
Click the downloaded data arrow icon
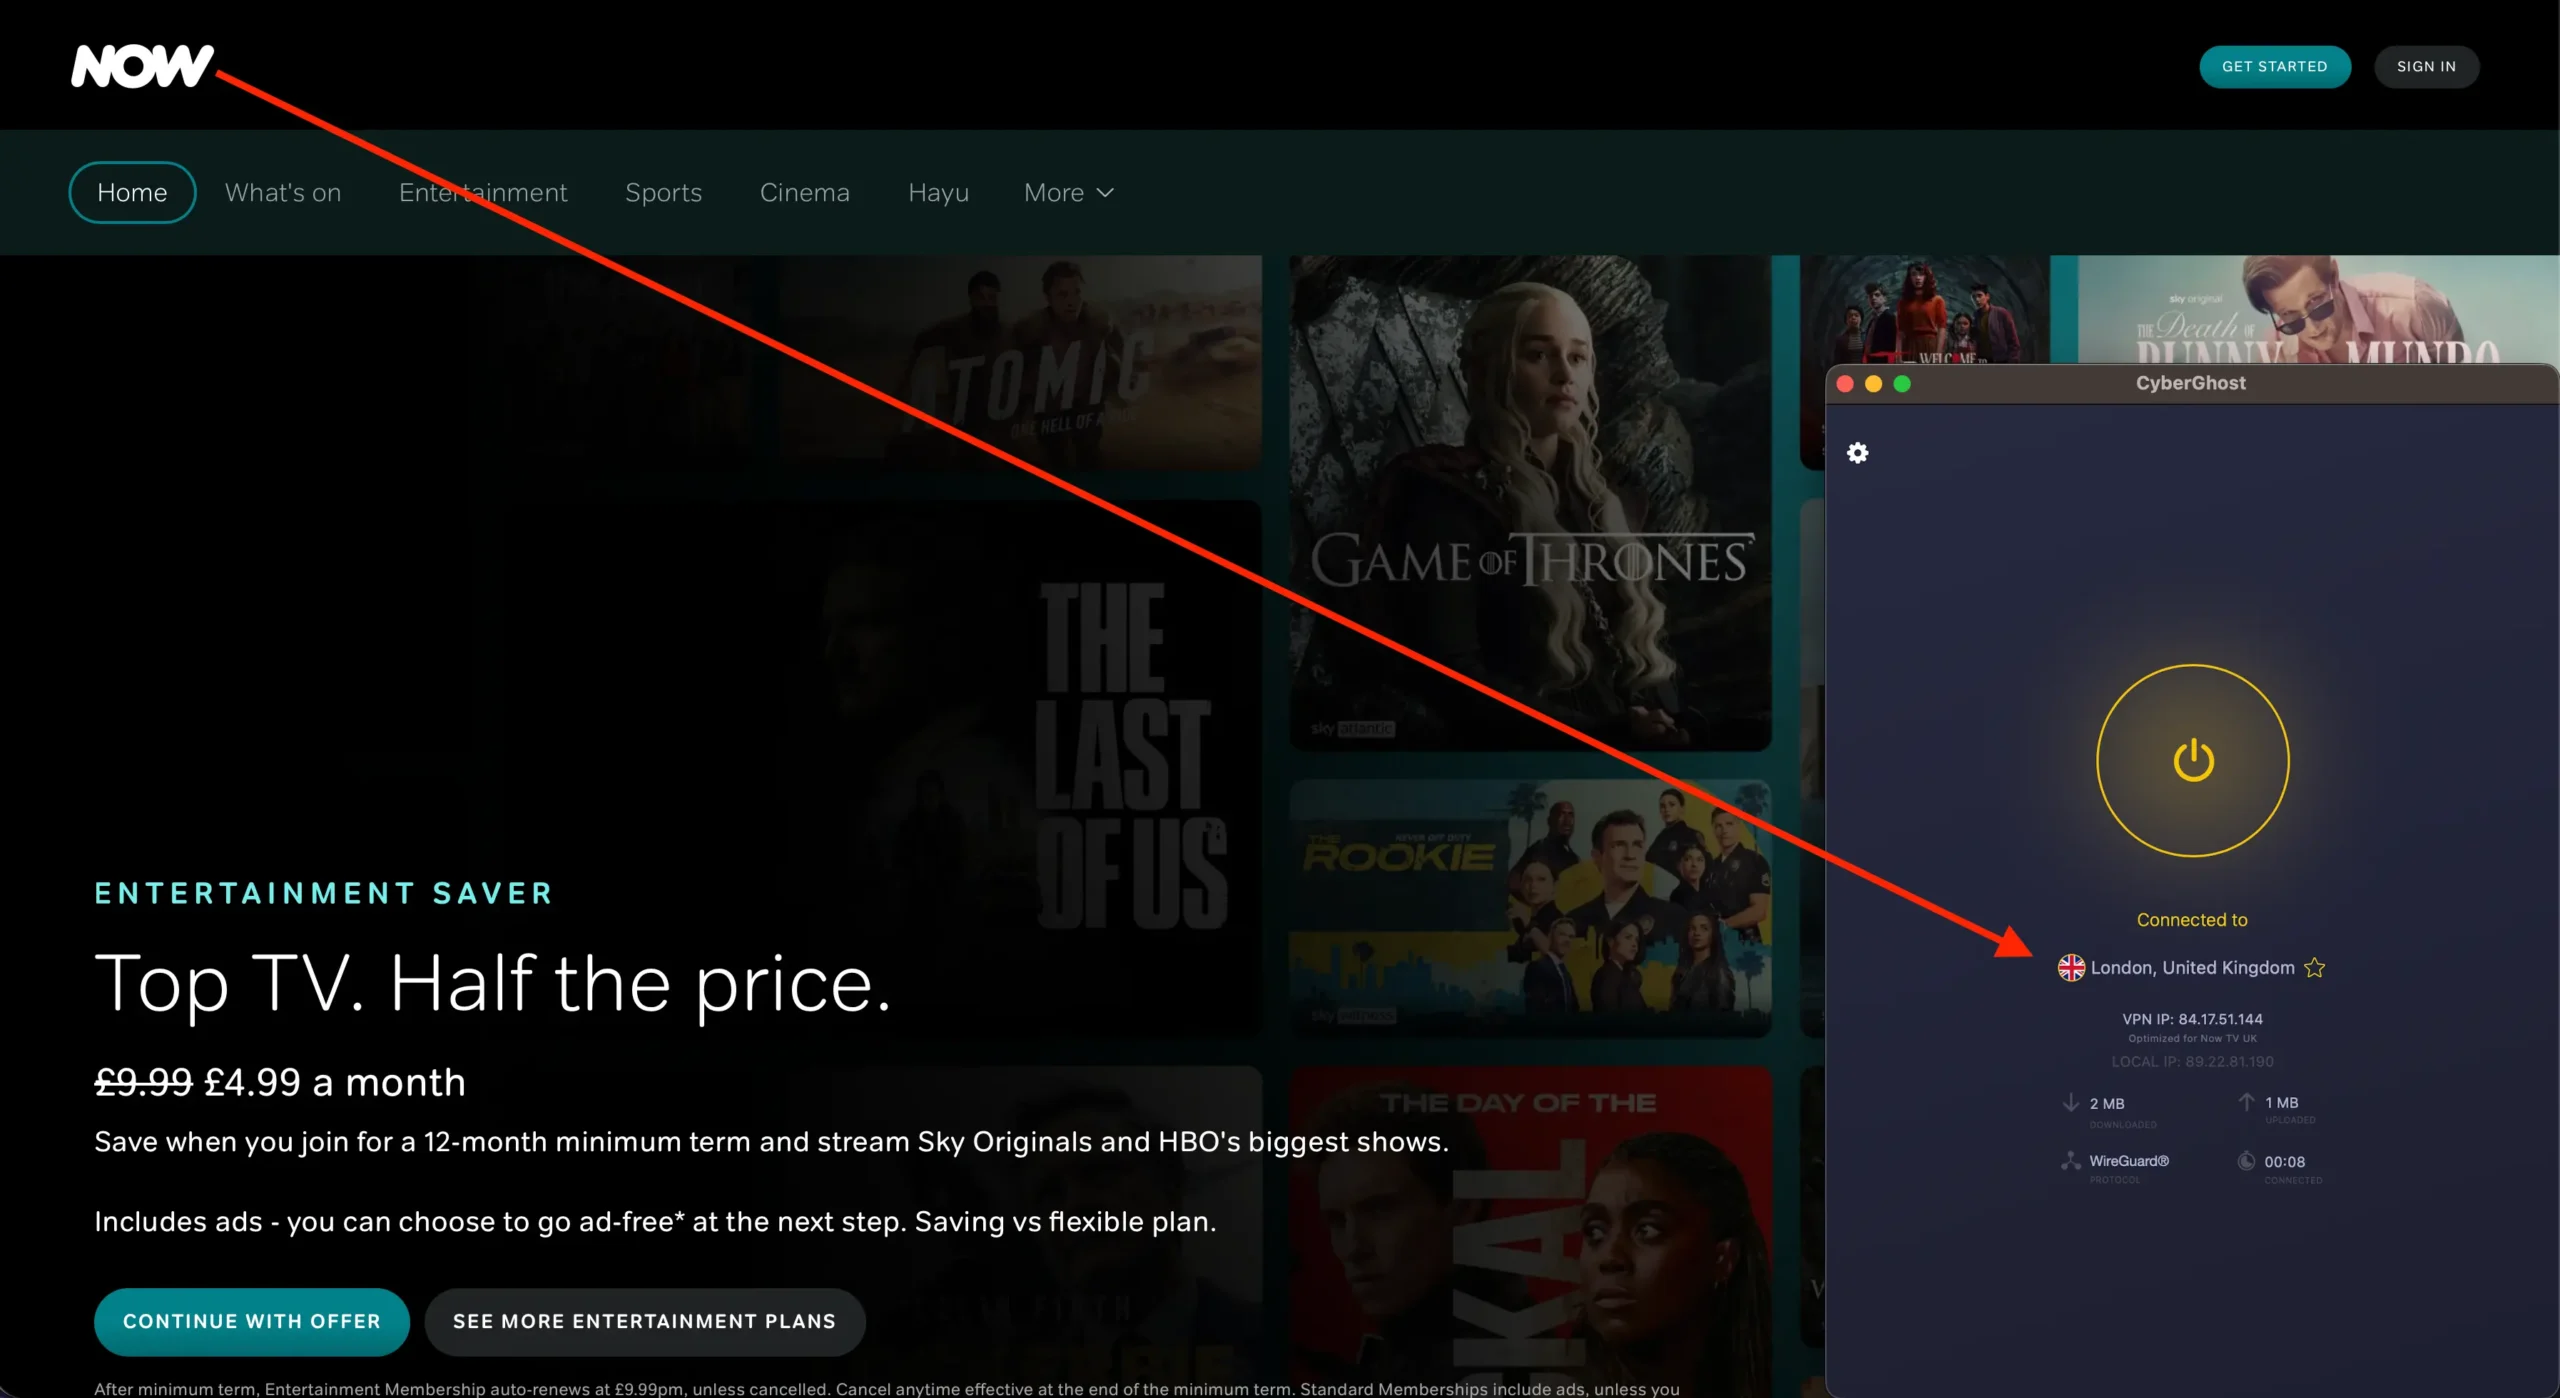click(x=2070, y=1103)
